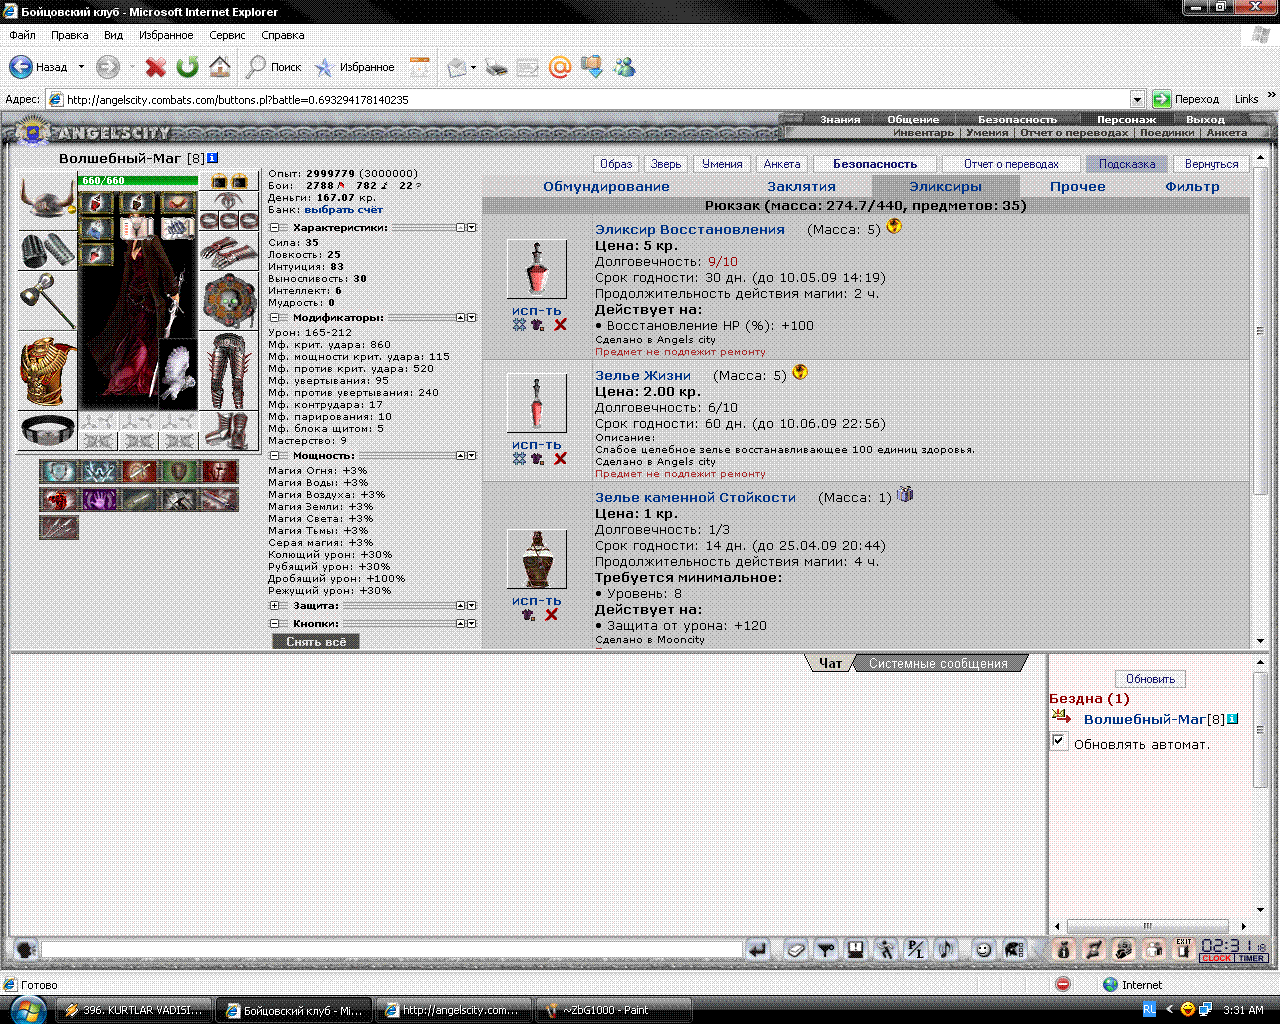This screenshot has height=1024, width=1280.
Task: Click the skull shield equipment slot
Action: (x=229, y=301)
